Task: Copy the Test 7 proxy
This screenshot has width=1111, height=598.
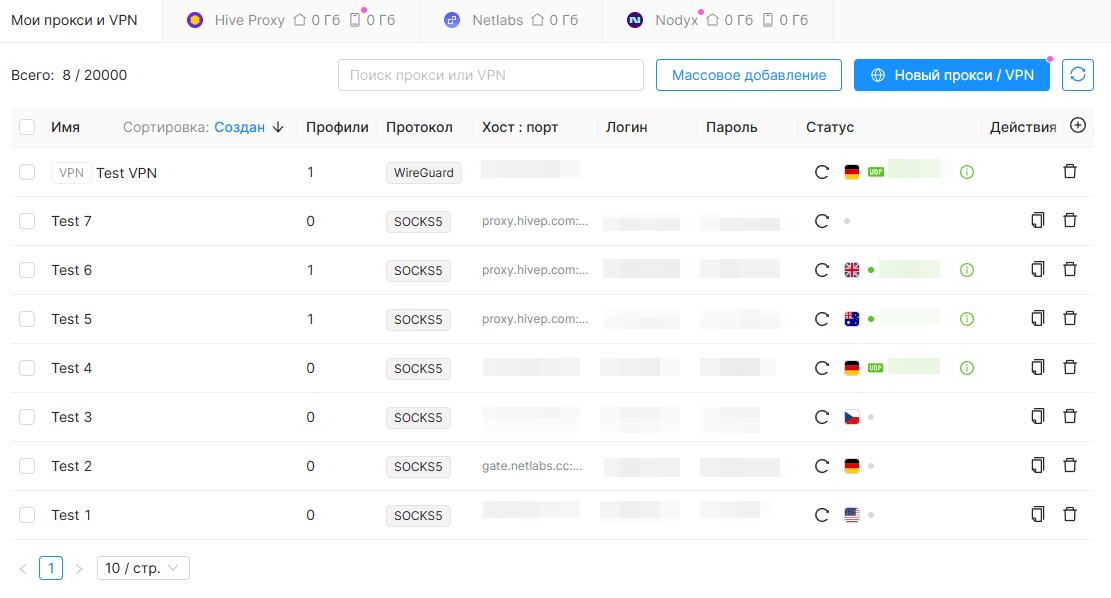Action: click(1037, 220)
